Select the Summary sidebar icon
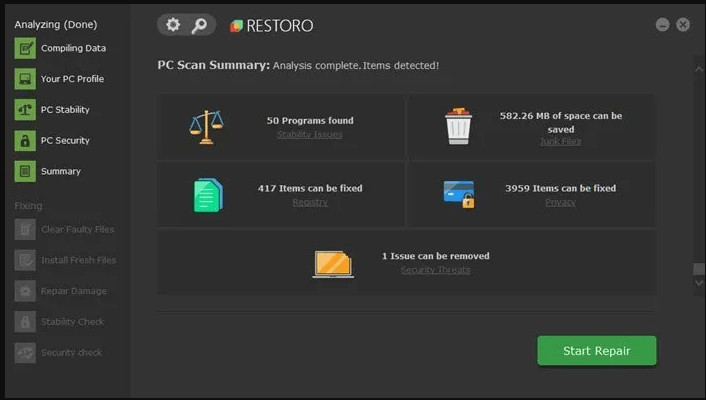Viewport: 706px width, 400px height. coord(25,171)
